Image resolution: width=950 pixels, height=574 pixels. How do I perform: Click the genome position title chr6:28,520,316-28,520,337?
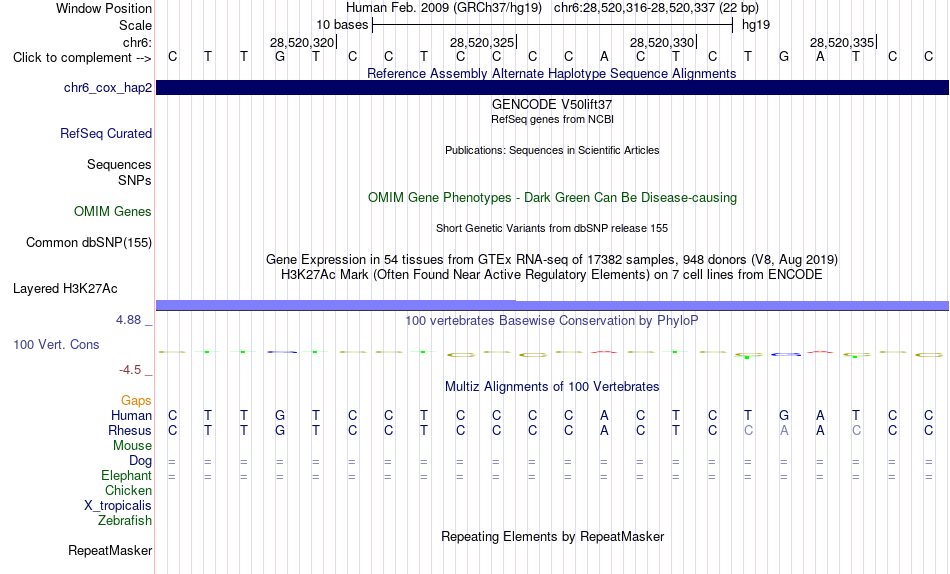656,8
